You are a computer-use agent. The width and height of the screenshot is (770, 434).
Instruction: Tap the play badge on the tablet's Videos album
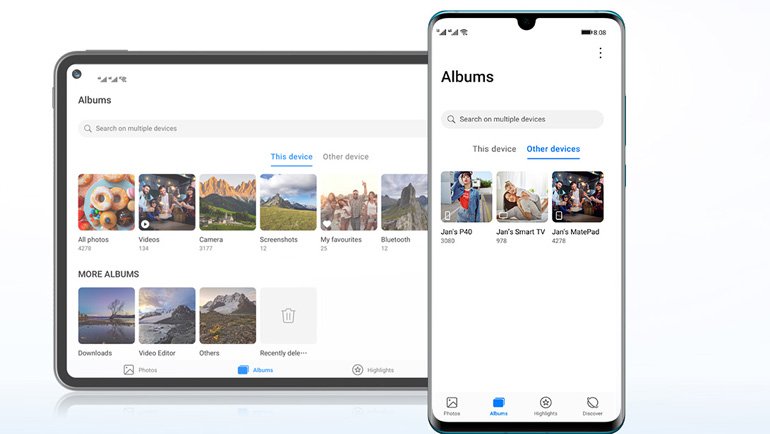pyautogui.click(x=145, y=224)
